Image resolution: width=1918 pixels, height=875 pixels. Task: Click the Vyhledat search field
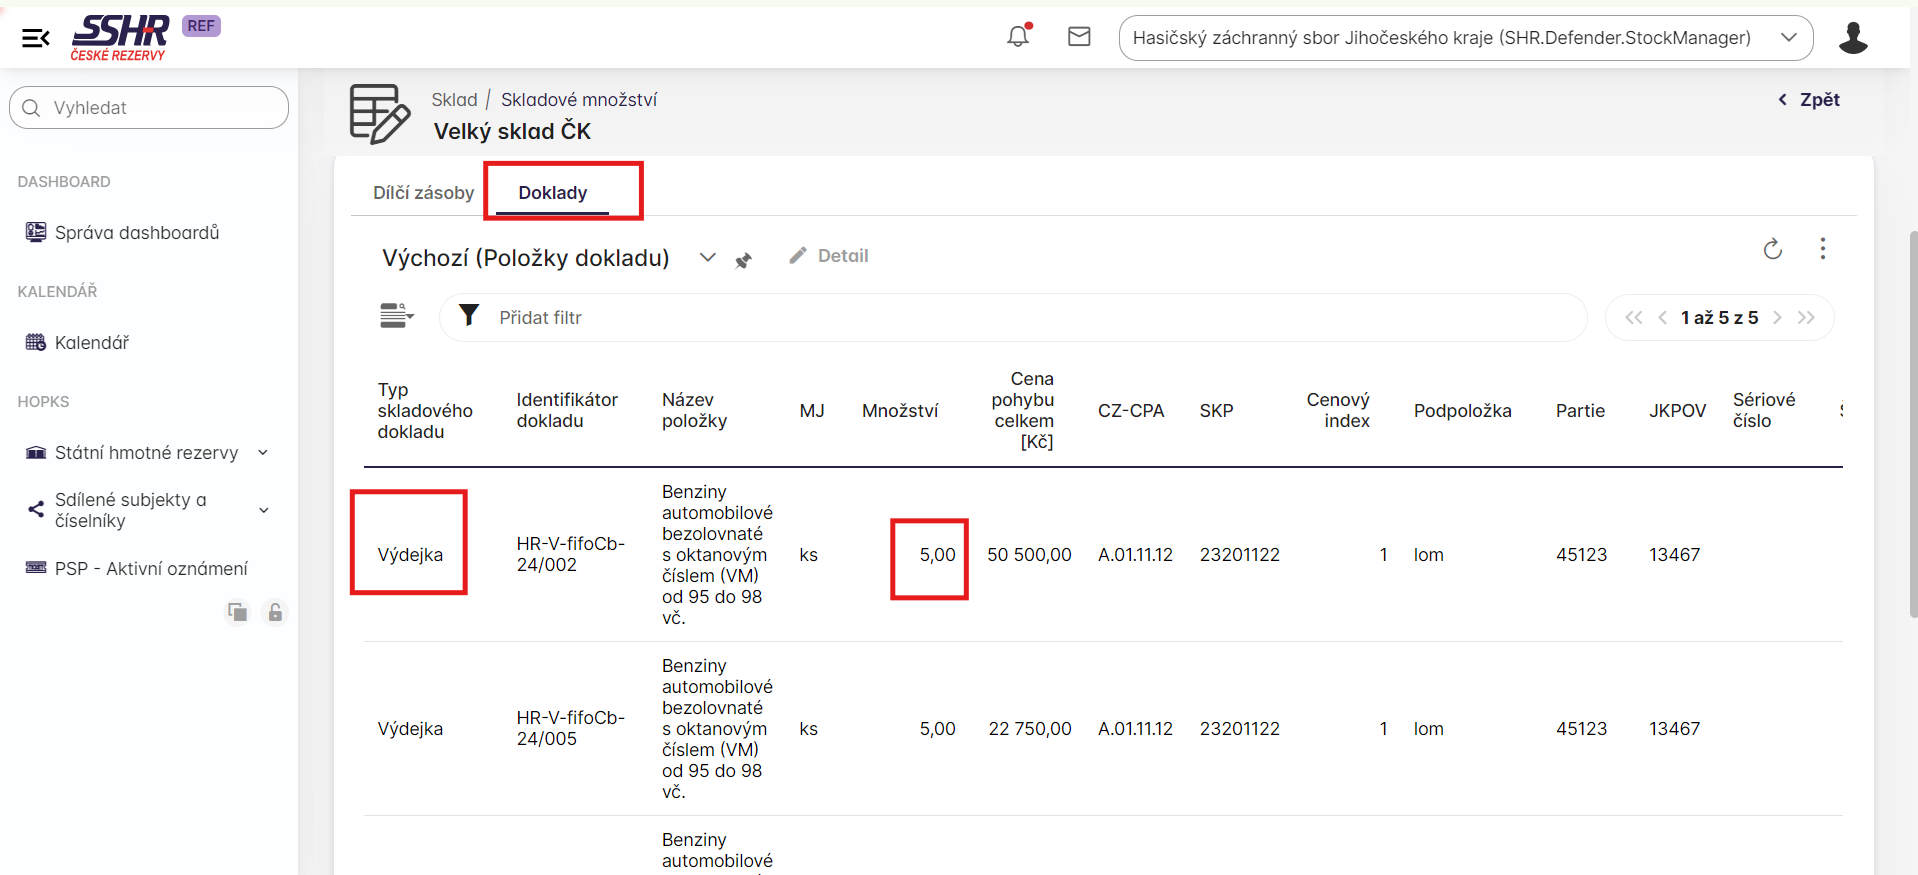[150, 108]
